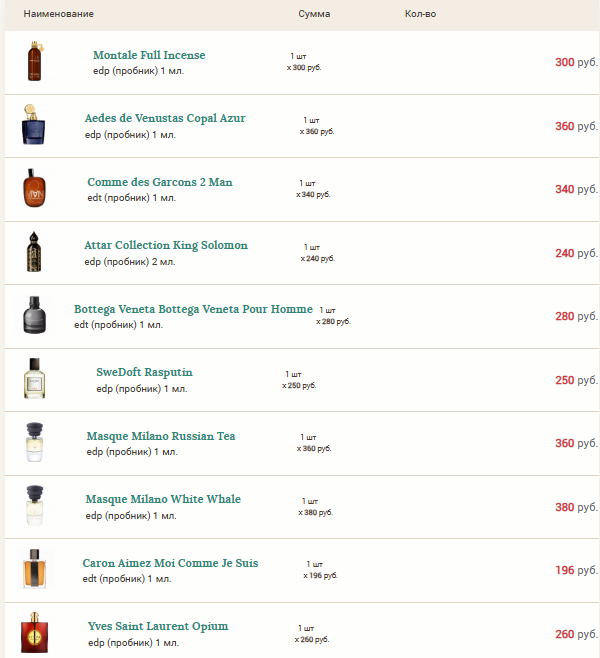Viewport: 600px width, 658px height.
Task: Click the '1 шт x 240 руб.' quantity text
Action: (x=318, y=253)
